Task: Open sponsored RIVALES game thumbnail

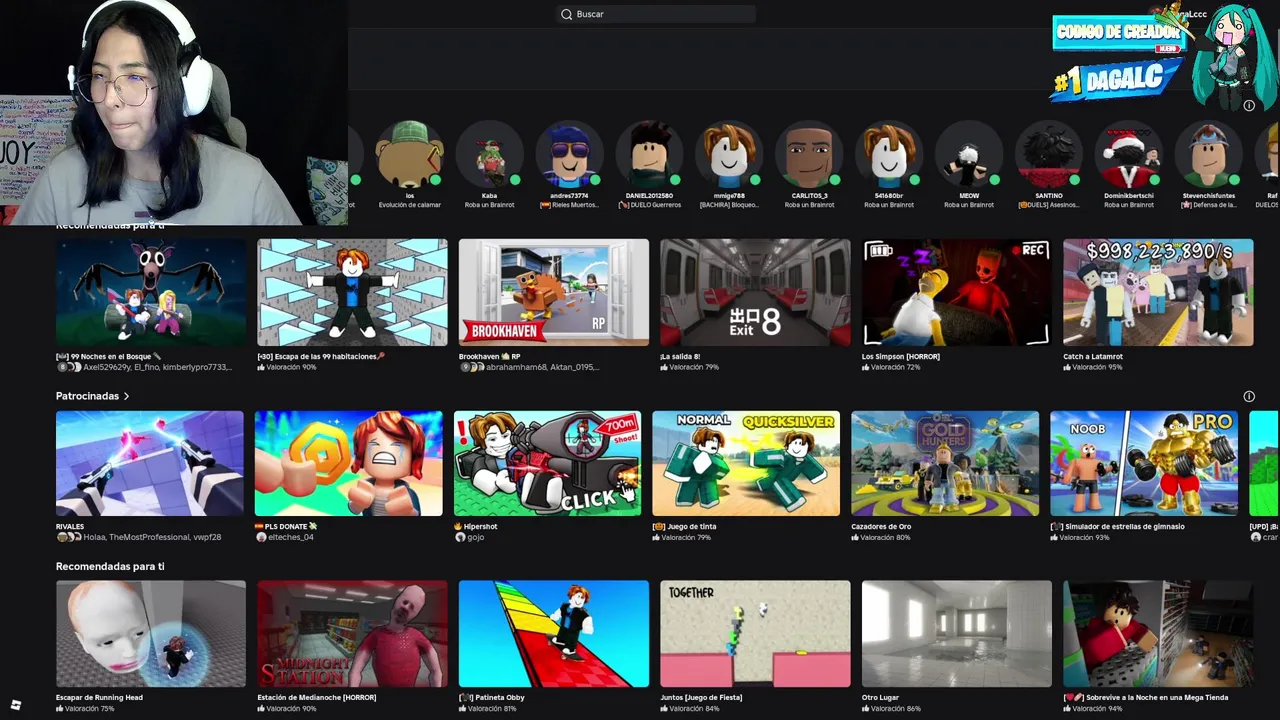Action: pyautogui.click(x=149, y=463)
